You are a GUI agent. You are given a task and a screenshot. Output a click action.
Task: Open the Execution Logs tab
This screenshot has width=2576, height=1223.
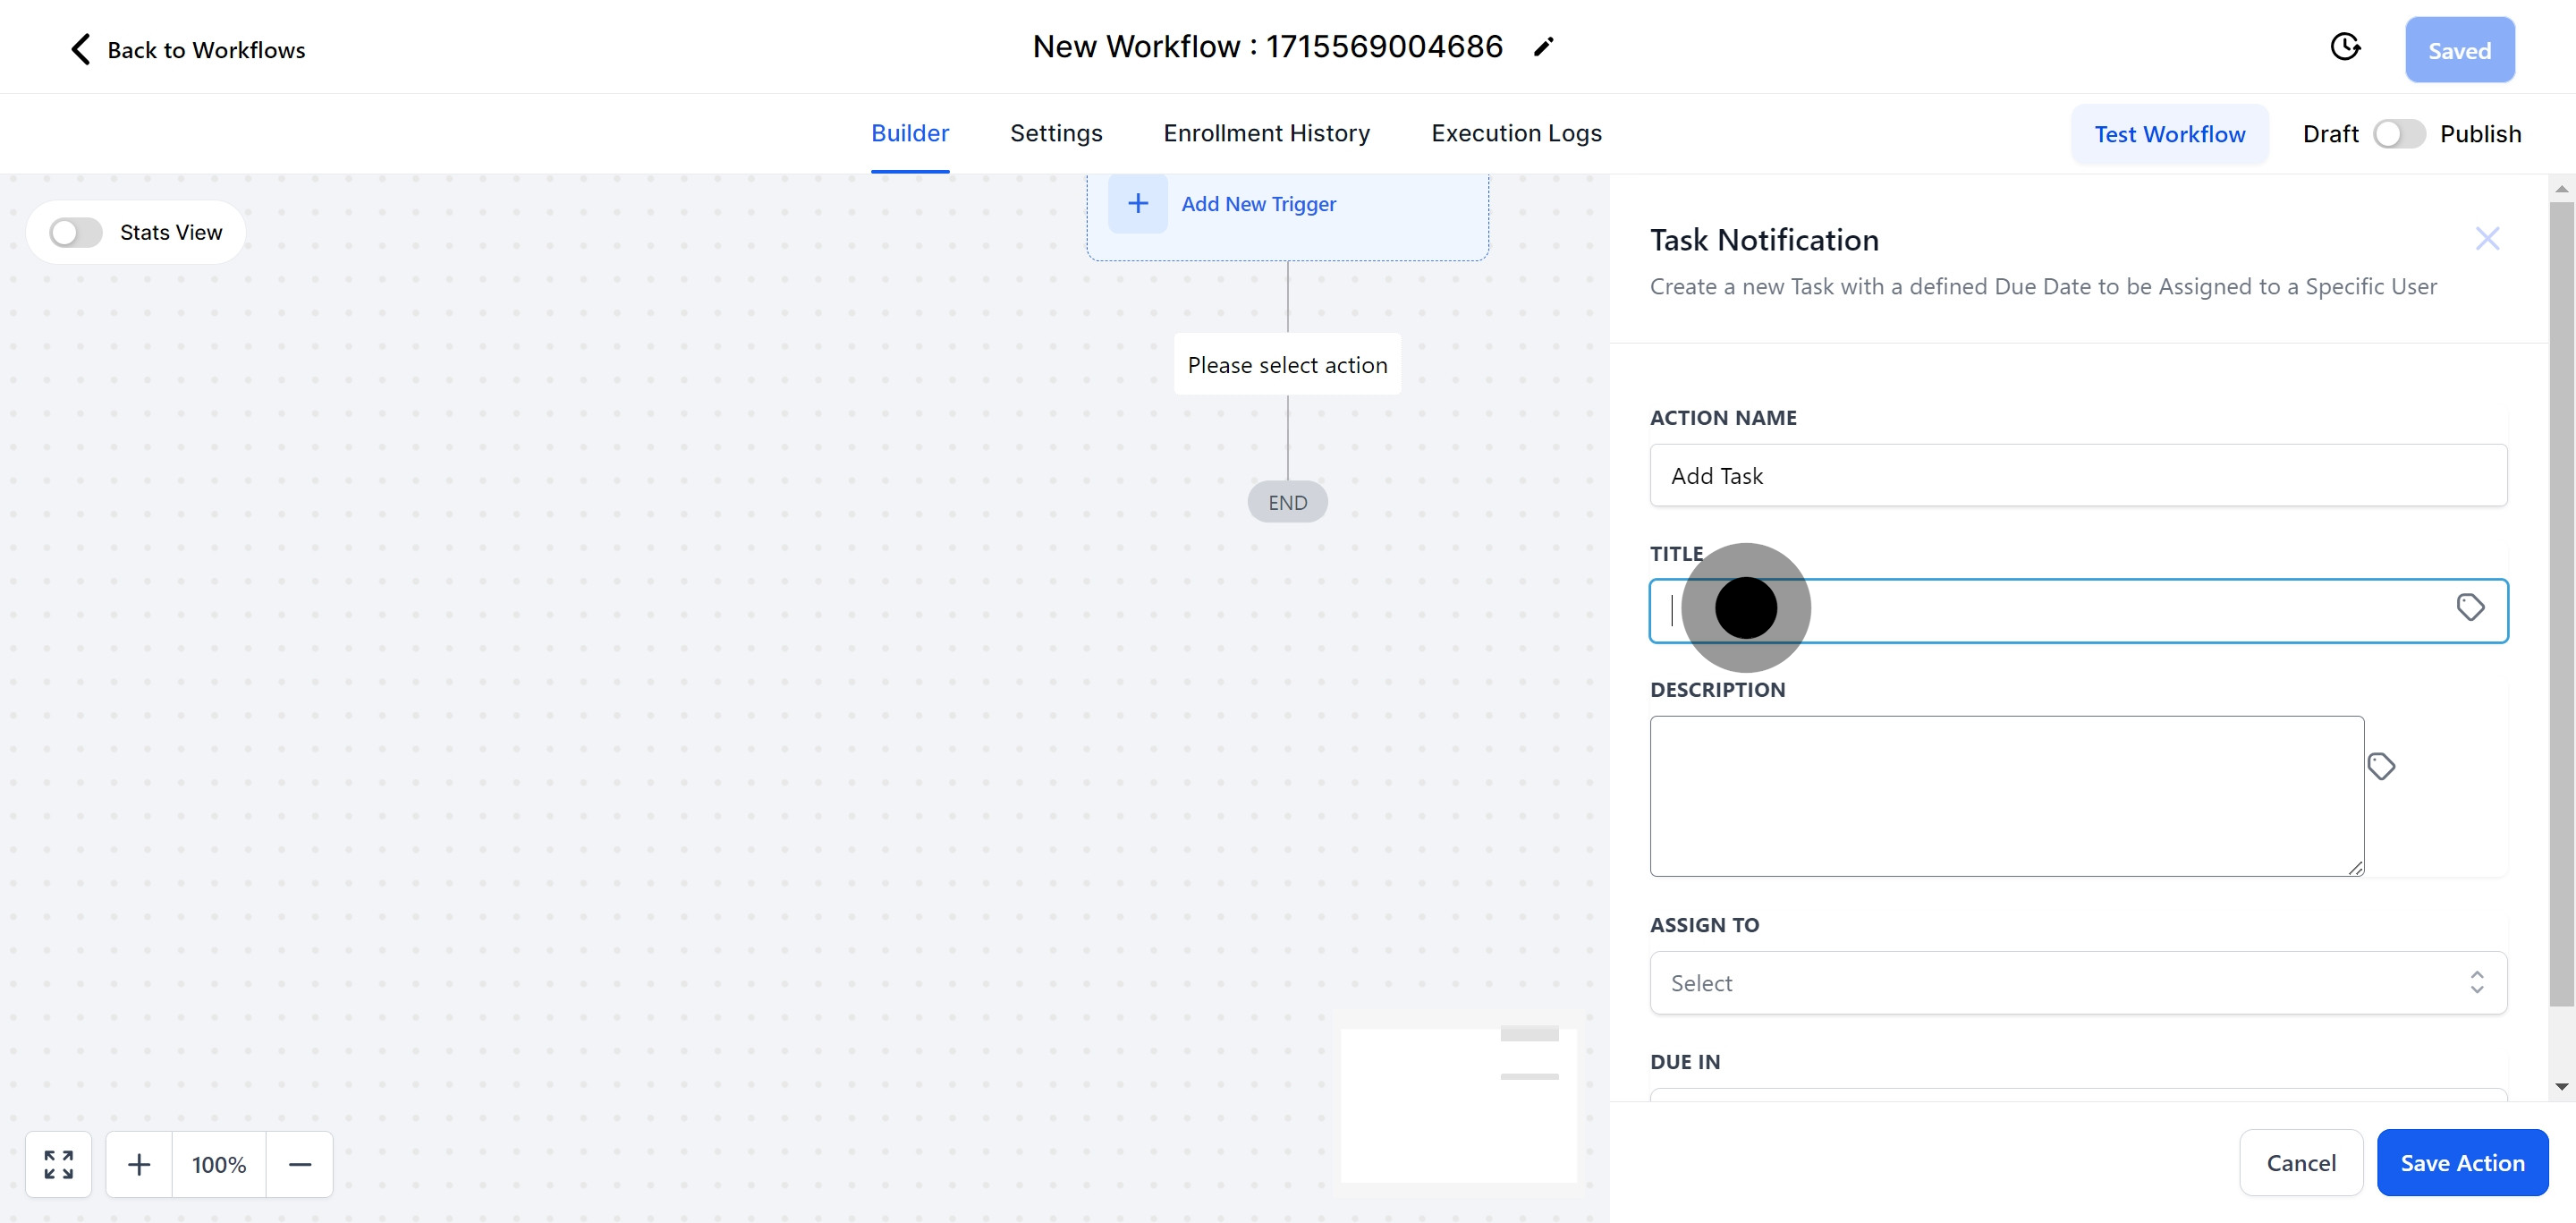point(1515,133)
